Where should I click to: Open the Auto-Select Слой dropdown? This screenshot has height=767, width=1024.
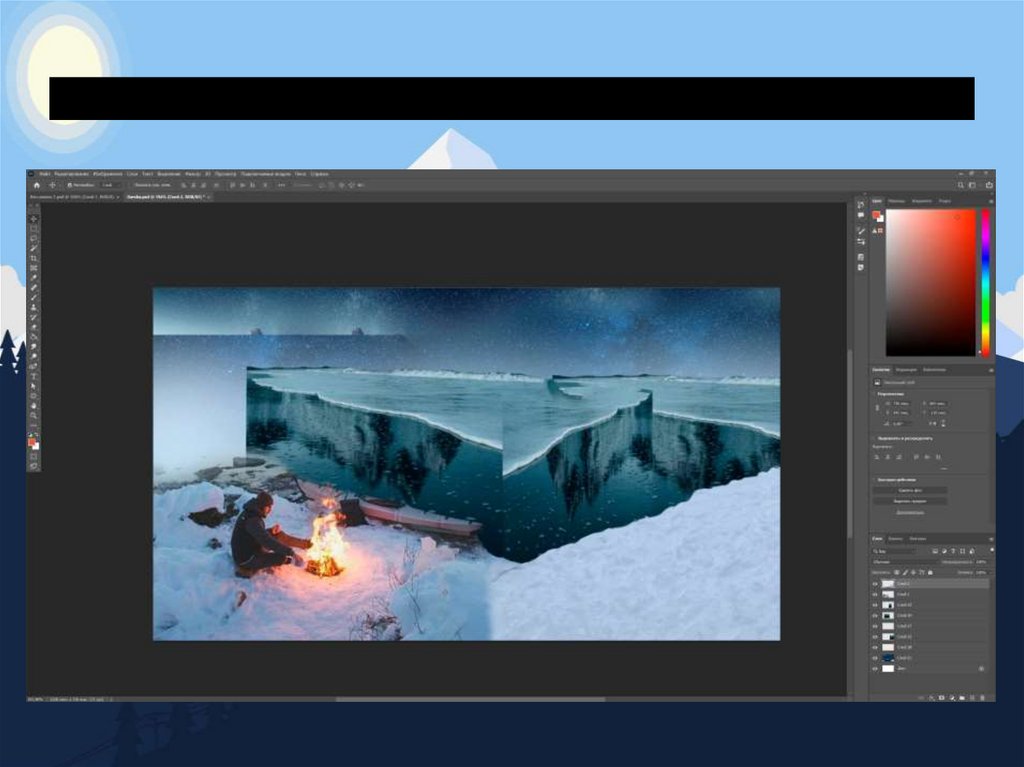coord(110,186)
